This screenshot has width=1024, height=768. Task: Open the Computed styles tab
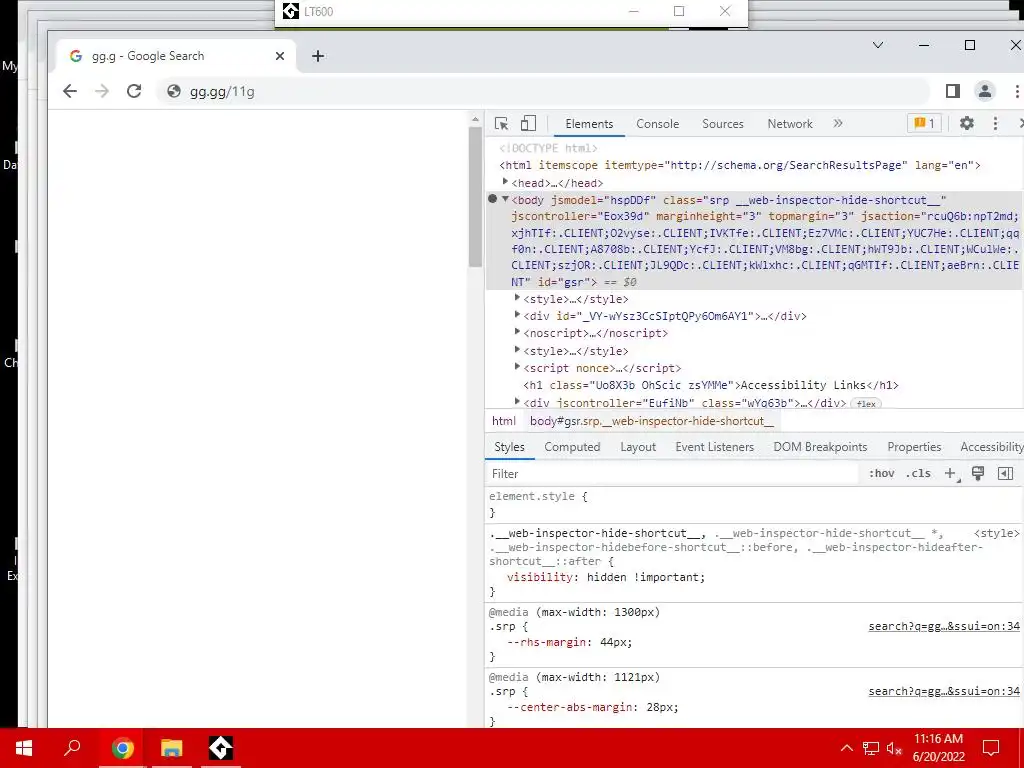click(572, 447)
